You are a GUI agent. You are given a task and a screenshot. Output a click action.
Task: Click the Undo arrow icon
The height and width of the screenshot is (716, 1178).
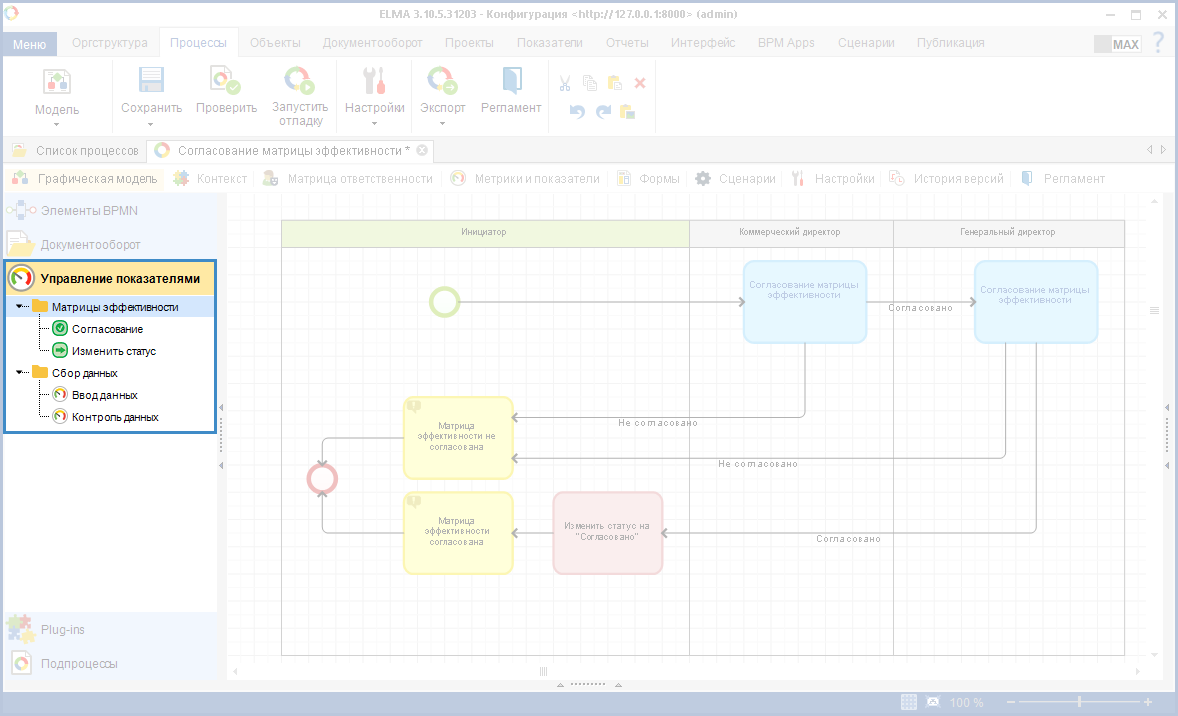[x=577, y=111]
